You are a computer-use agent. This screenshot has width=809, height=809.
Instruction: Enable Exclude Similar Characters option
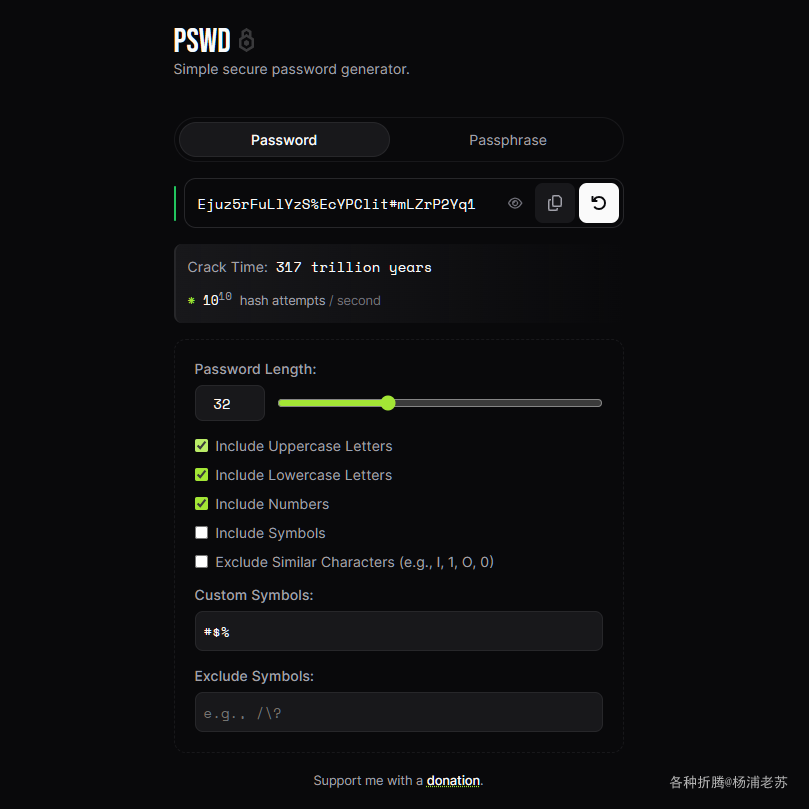(202, 561)
